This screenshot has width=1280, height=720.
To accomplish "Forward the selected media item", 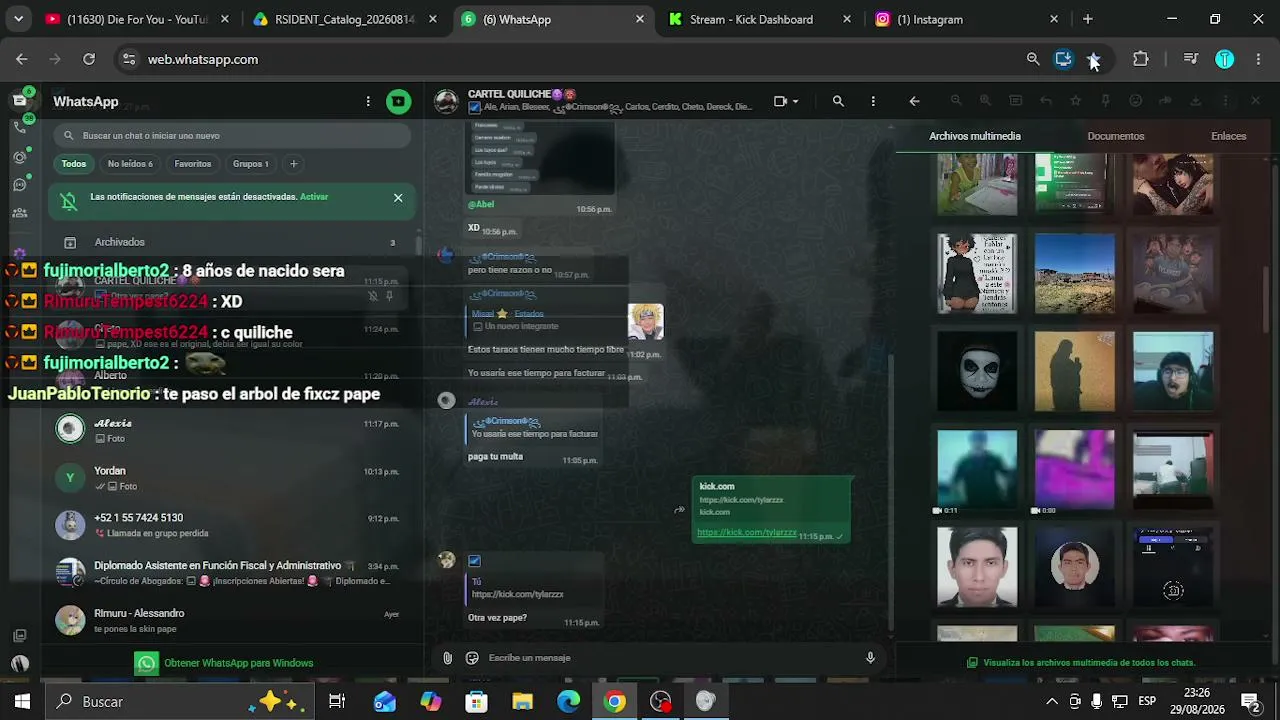I will (x=1165, y=101).
